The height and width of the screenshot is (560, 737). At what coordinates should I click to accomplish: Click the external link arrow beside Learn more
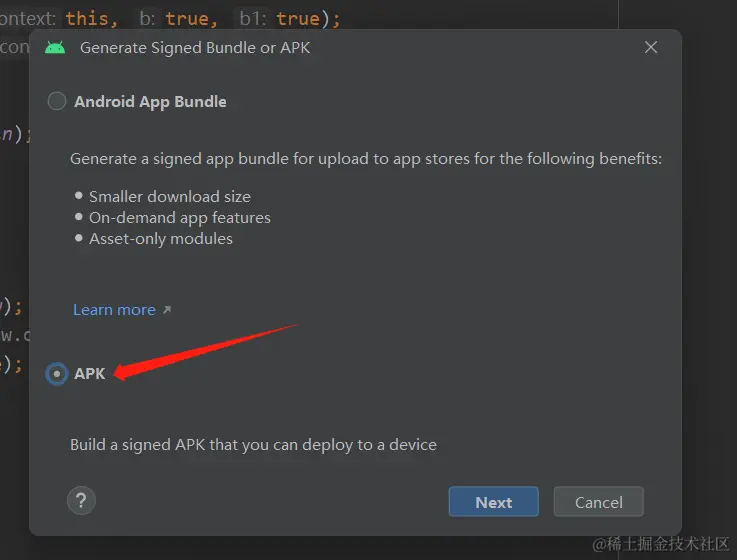[x=167, y=310]
